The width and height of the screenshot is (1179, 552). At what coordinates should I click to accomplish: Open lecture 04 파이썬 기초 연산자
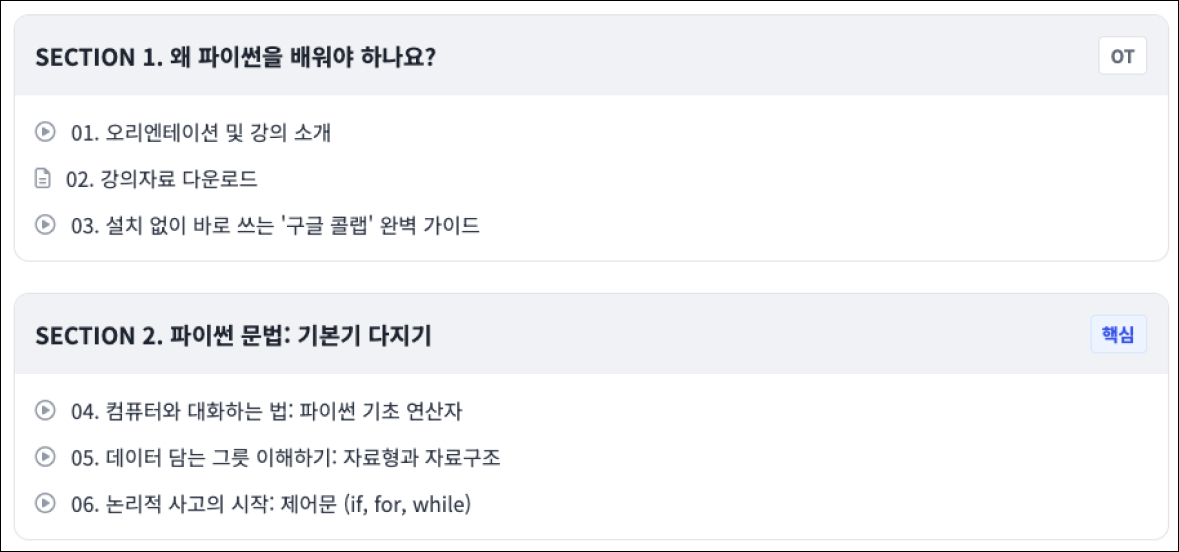[x=267, y=411]
